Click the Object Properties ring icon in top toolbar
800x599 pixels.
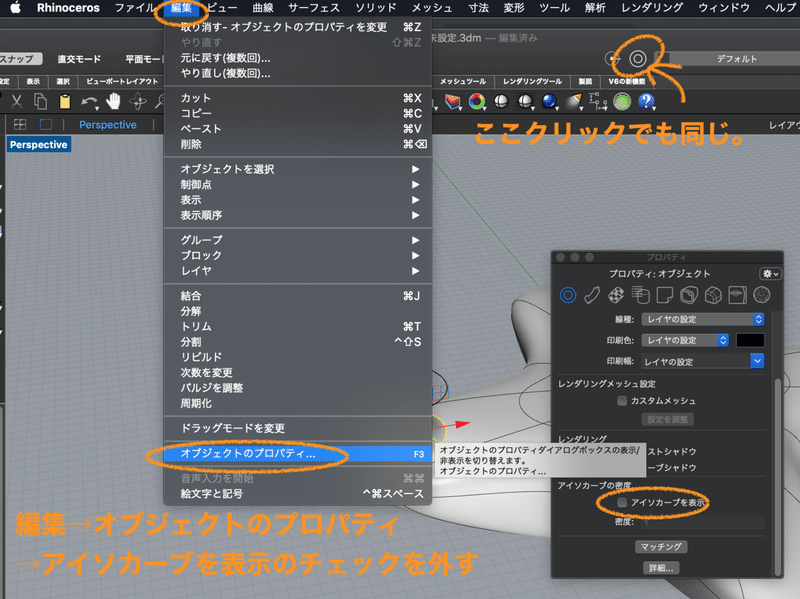click(638, 59)
